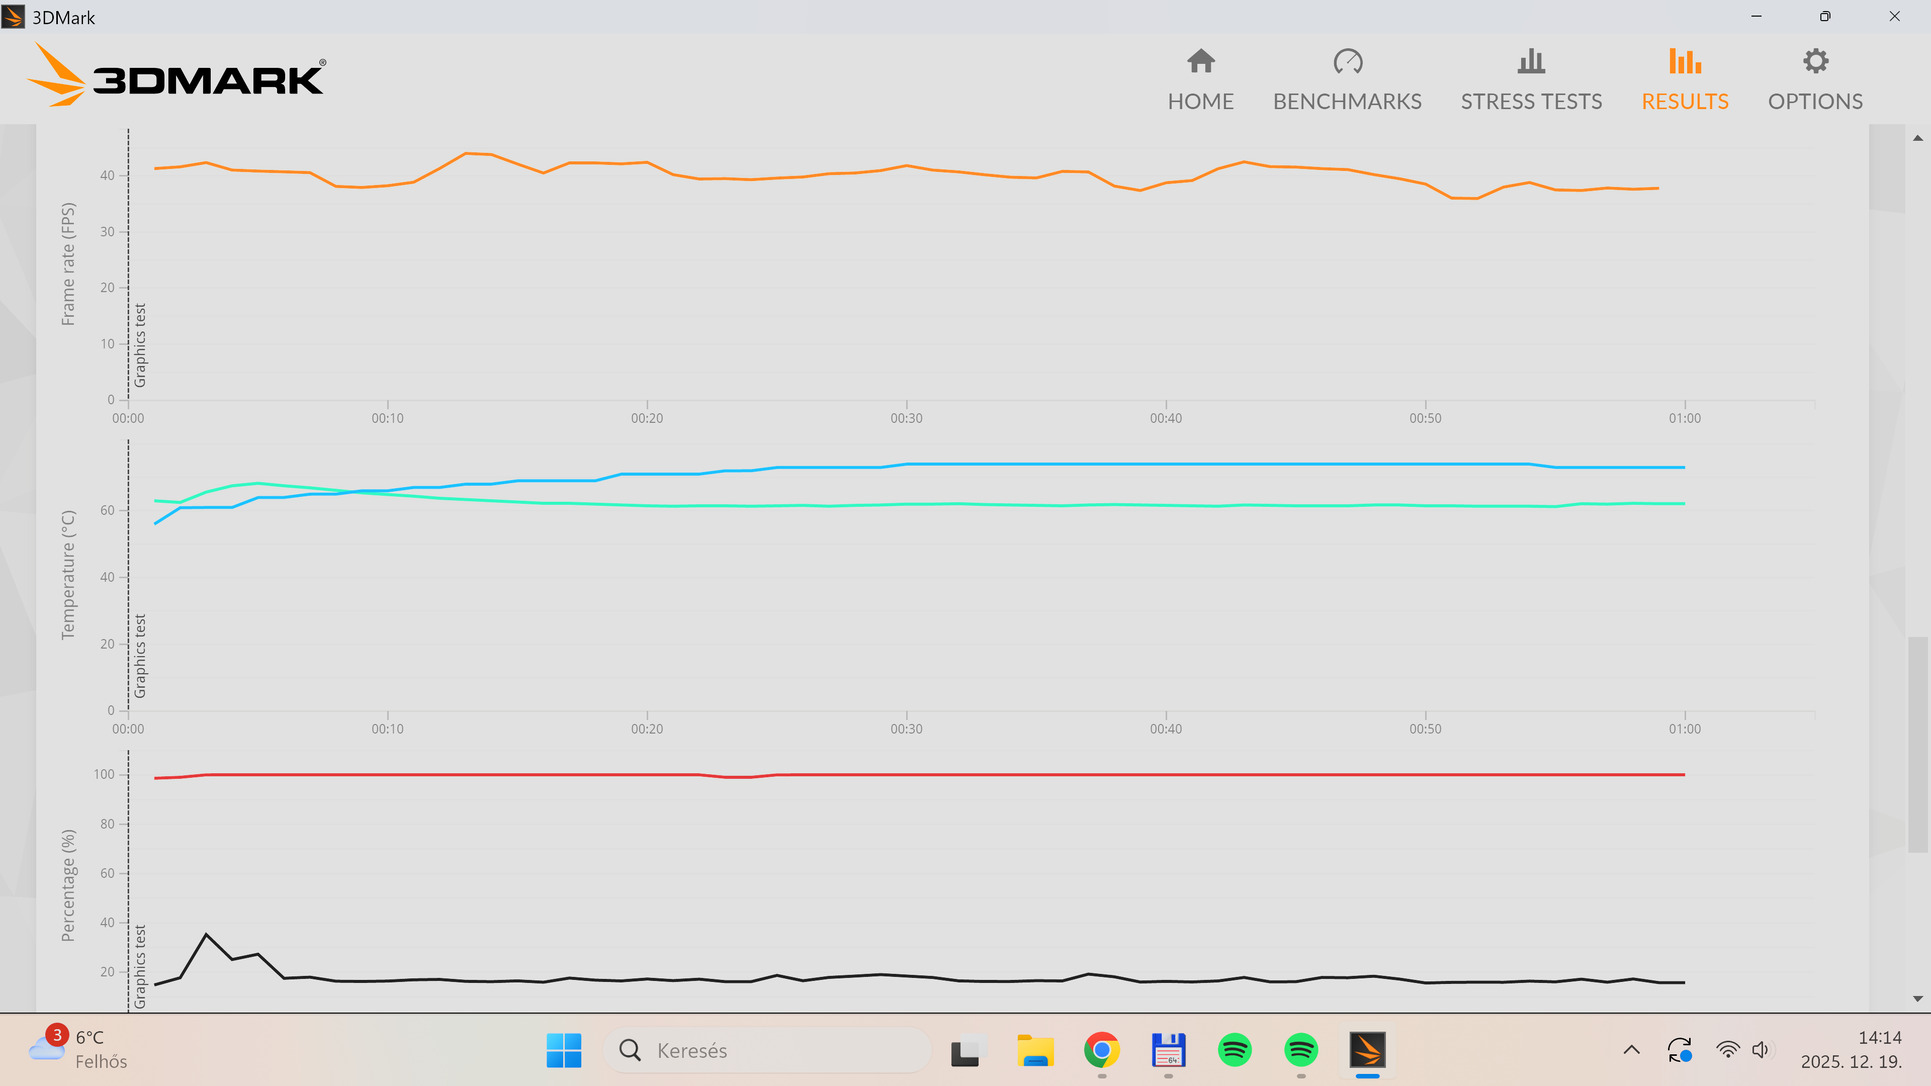Open the HOME house icon
1931x1086 pixels.
pyautogui.click(x=1200, y=62)
